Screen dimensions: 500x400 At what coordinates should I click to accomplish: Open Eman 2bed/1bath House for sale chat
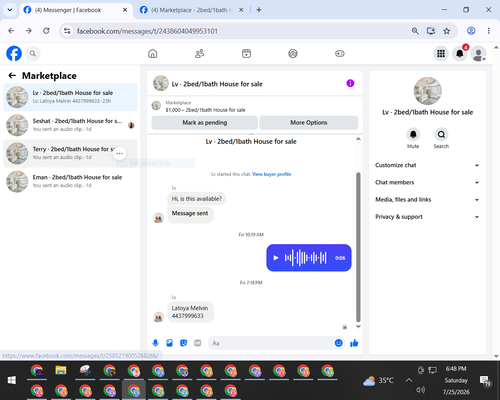(70, 181)
